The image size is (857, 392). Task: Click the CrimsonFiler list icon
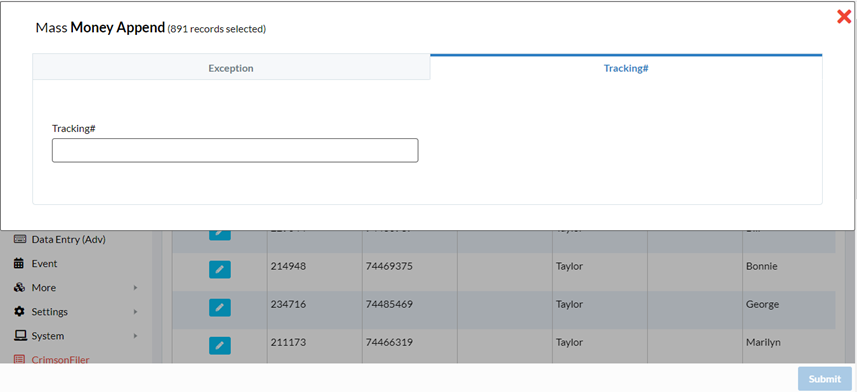20,360
